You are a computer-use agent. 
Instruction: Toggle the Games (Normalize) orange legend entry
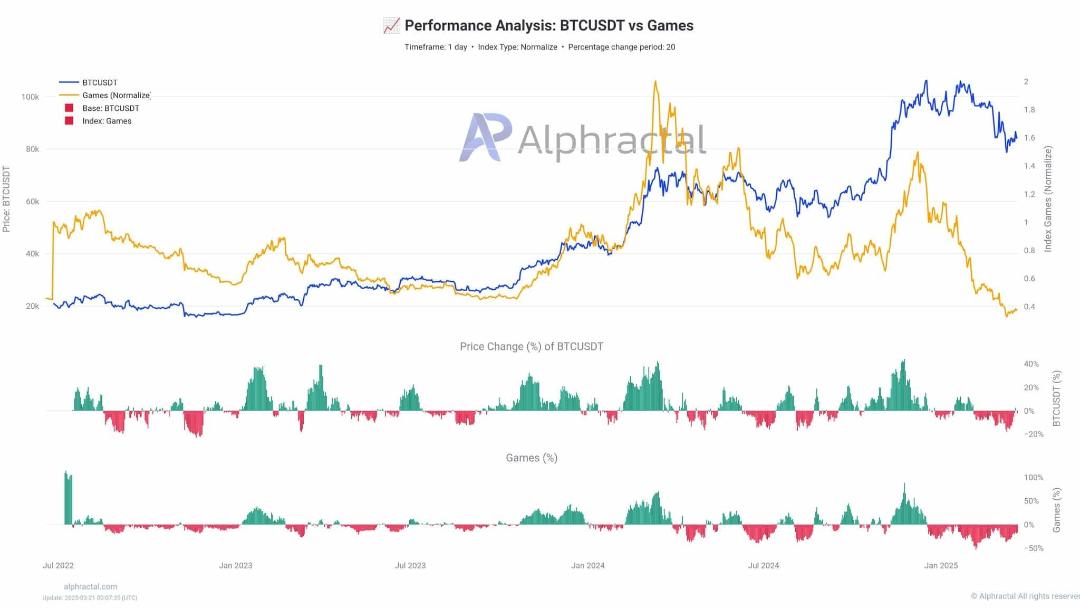[105, 95]
